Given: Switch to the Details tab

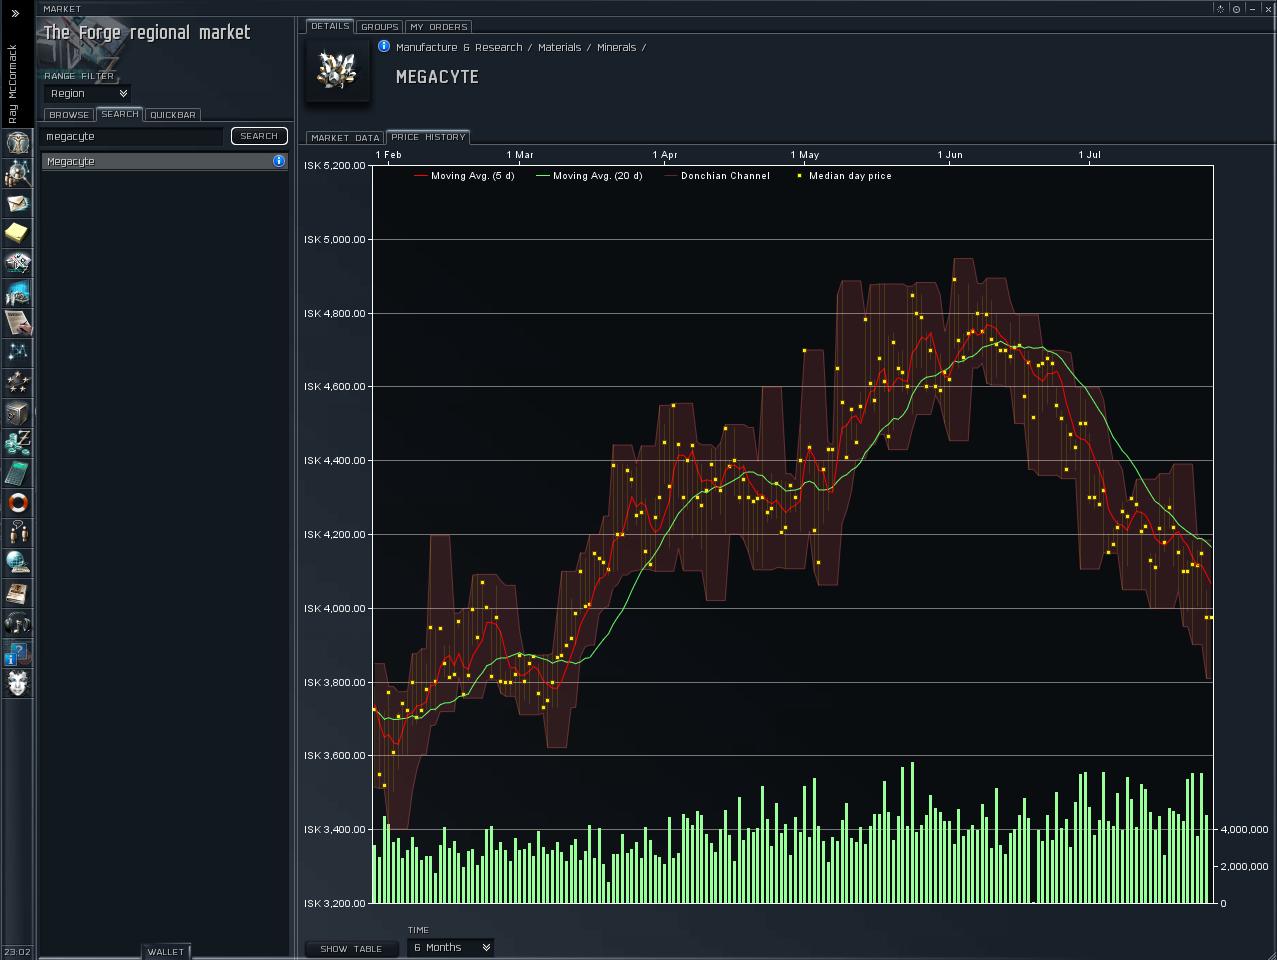Looking at the screenshot, I should 330,26.
